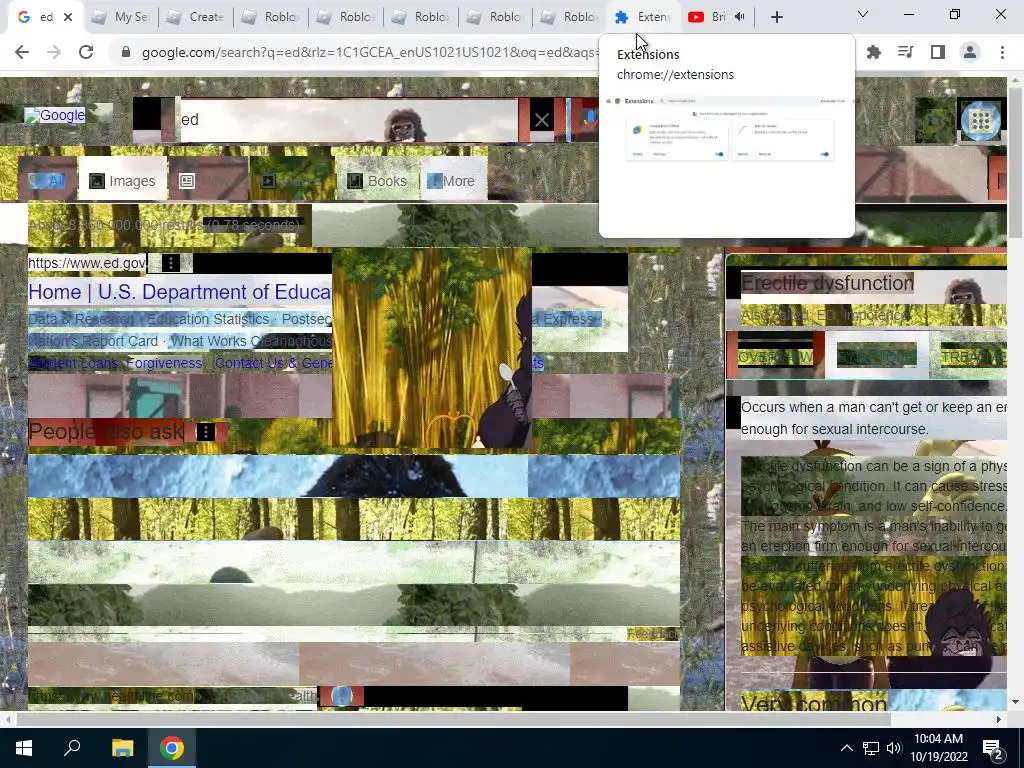The image size is (1024, 768).
Task: Open network settings tray icon
Action: (871, 748)
